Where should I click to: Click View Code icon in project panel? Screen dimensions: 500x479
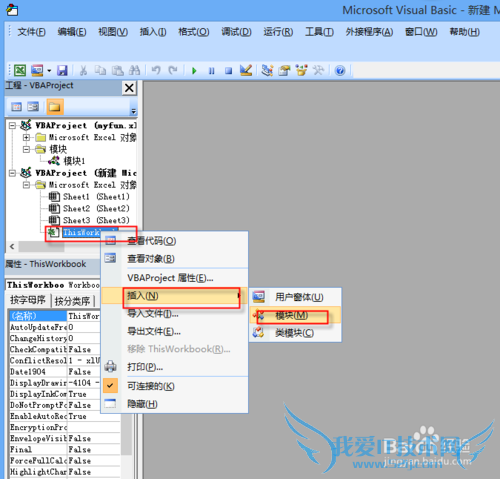coord(16,107)
